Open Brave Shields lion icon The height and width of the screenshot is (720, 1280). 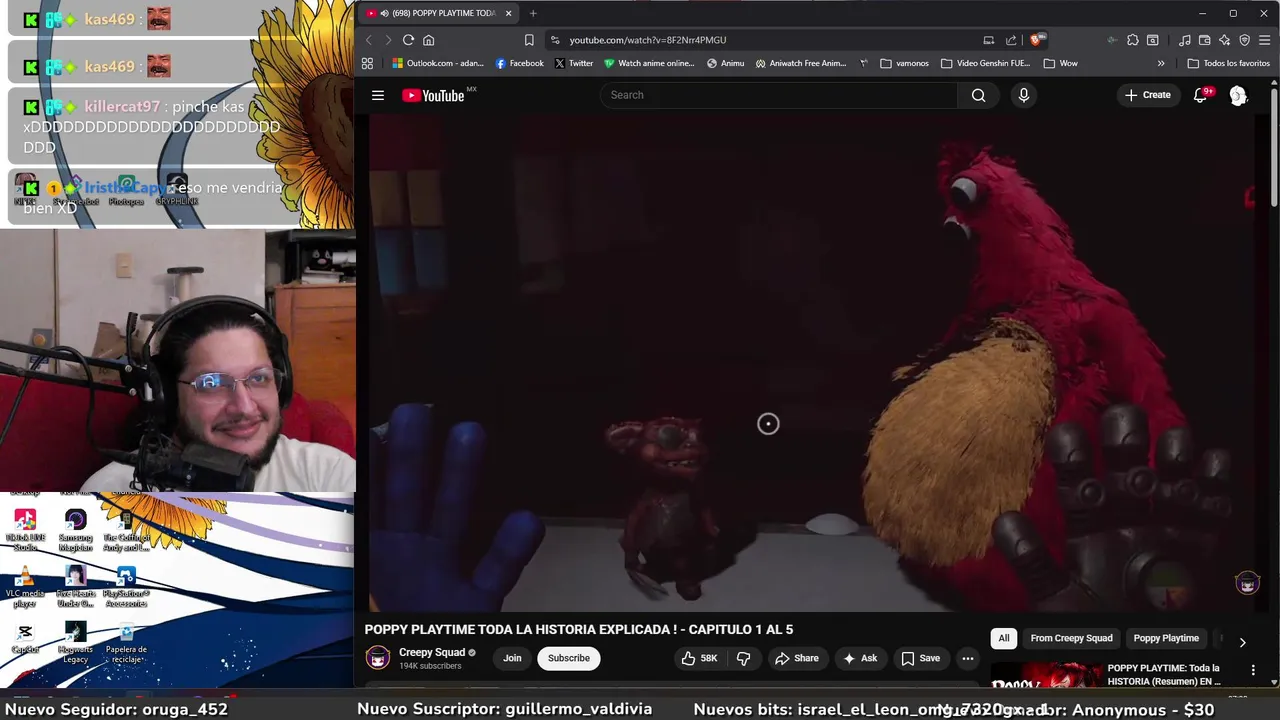pos(1037,40)
